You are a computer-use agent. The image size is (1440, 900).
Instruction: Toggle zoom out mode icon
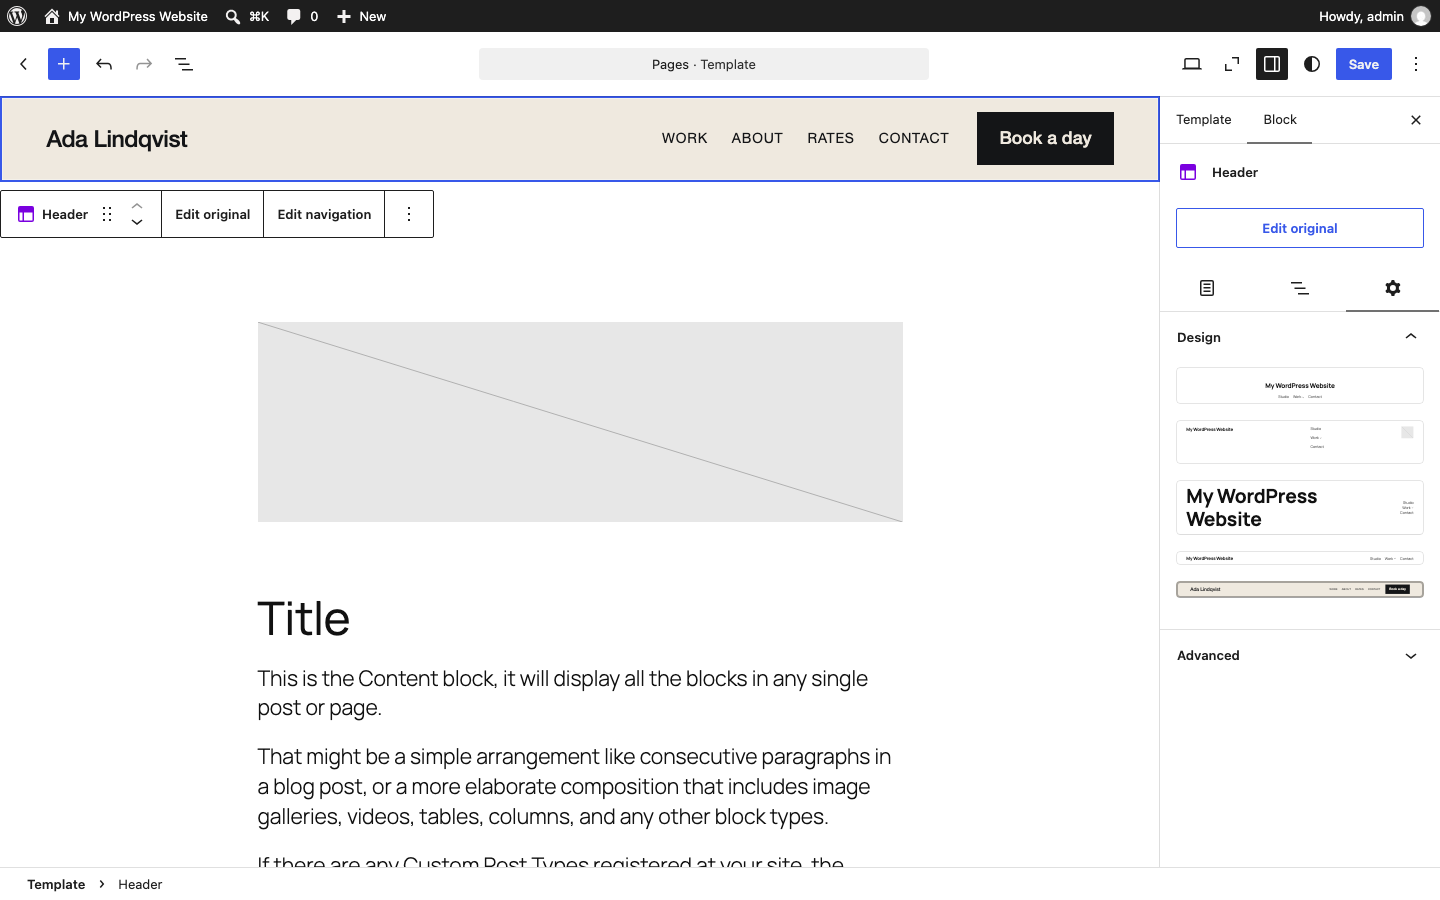1232,64
